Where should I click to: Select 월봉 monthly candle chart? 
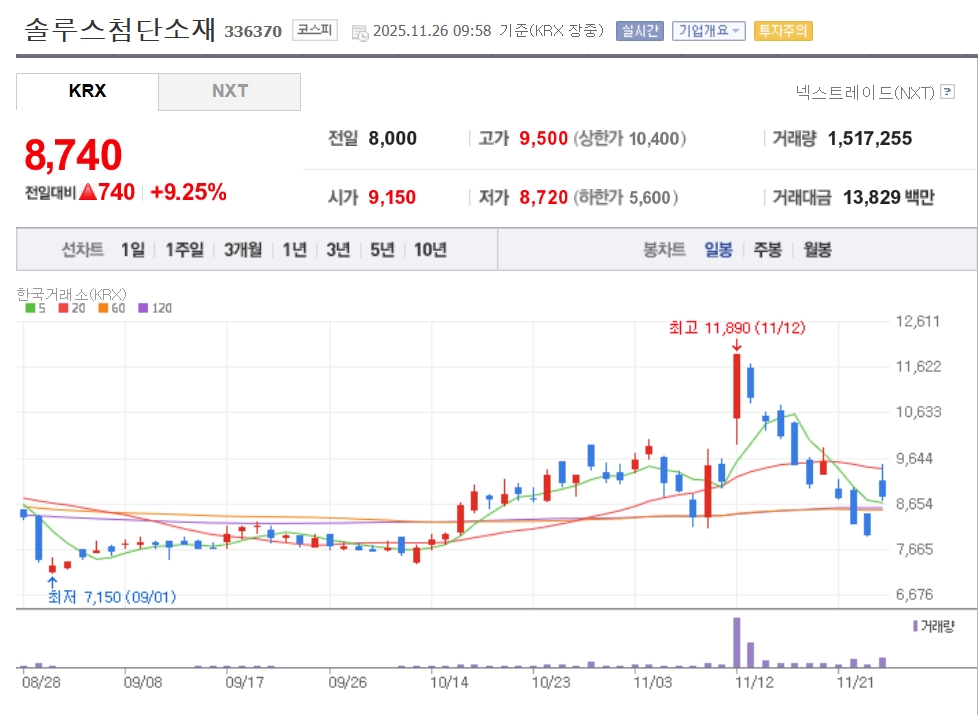817,250
